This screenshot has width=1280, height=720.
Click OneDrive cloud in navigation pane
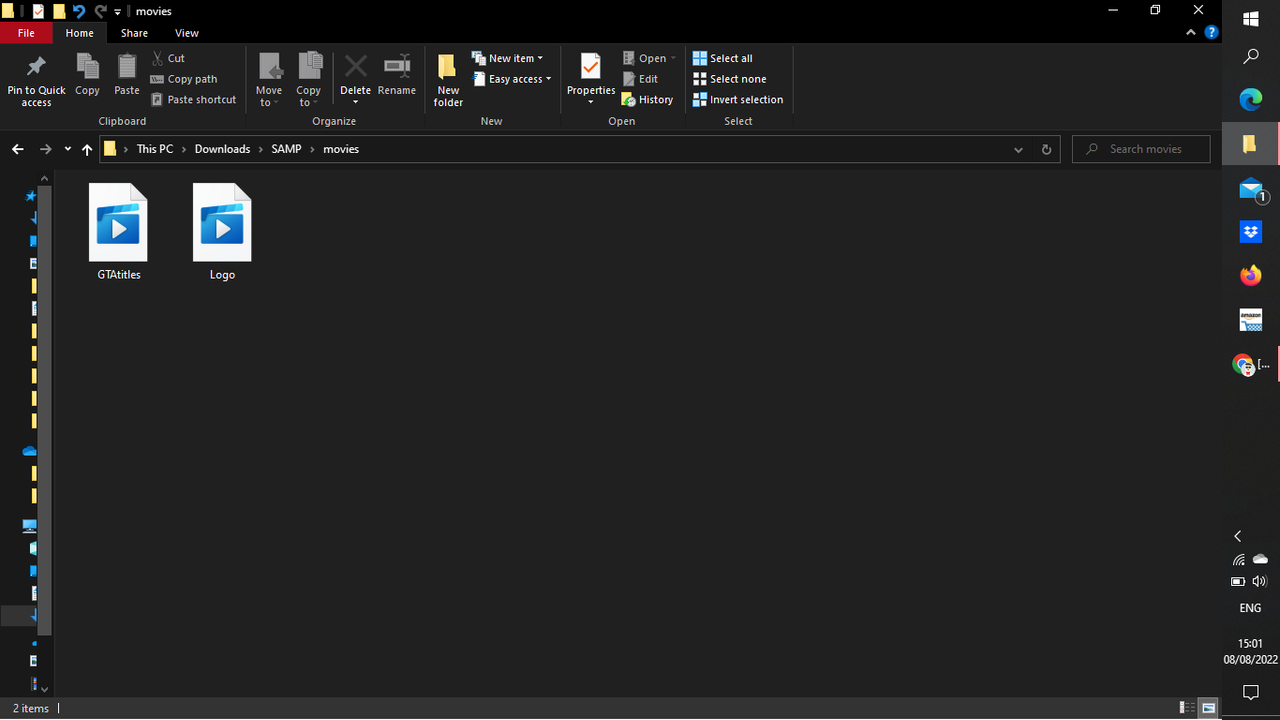coord(30,451)
